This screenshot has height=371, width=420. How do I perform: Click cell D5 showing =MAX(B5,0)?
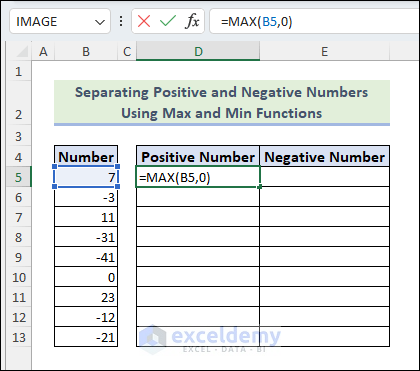click(x=198, y=177)
